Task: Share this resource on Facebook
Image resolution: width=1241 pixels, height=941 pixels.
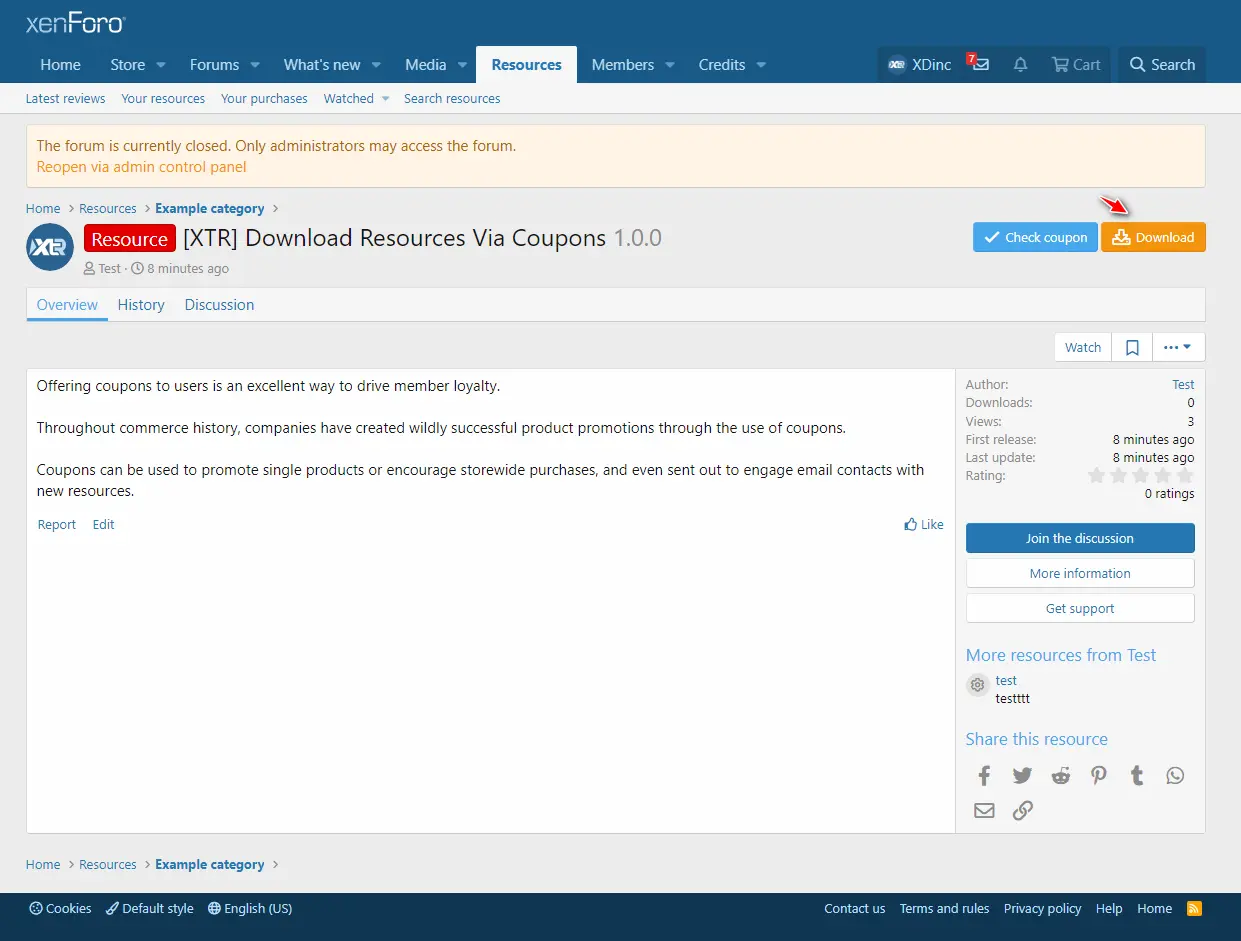Action: tap(984, 775)
